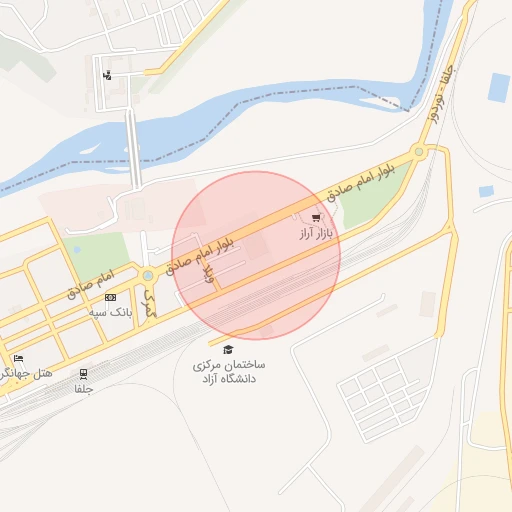Screen dimensions: 512x512
Task: Select the green roundabout at جلفا - نوردوز junction
Action: [419, 152]
